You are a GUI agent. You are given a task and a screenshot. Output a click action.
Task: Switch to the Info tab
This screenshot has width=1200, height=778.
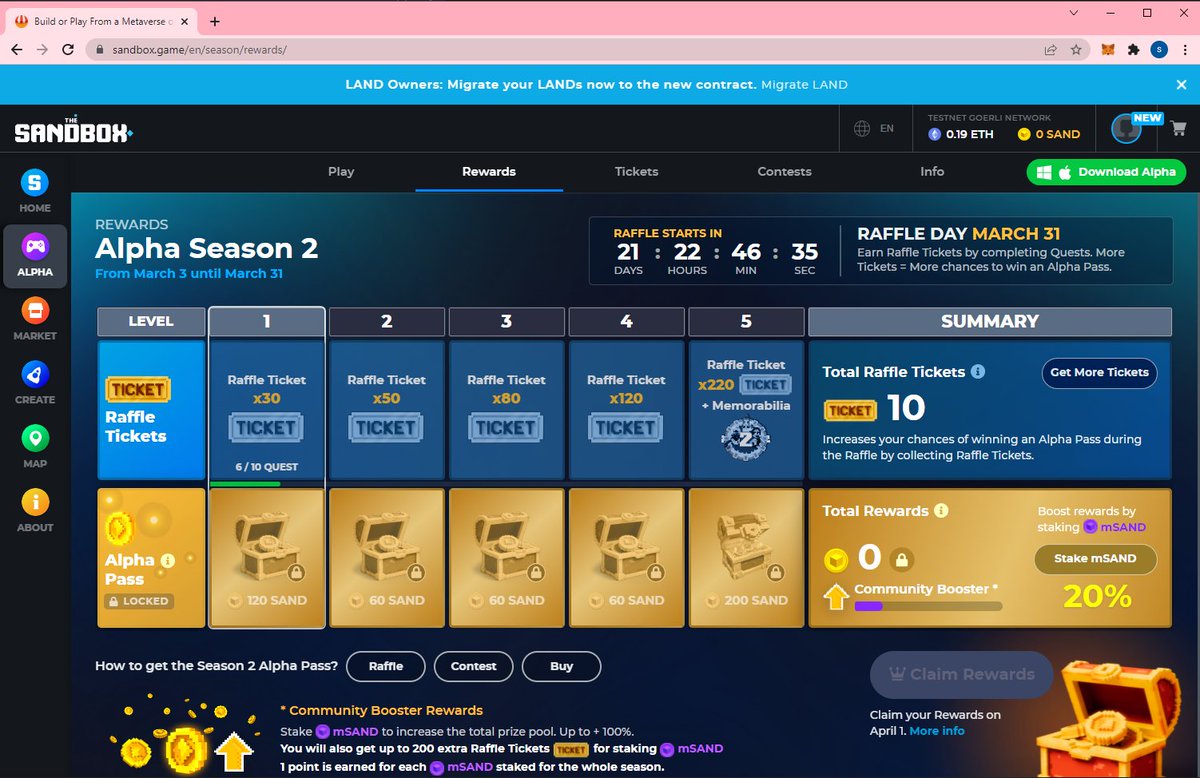coord(932,171)
